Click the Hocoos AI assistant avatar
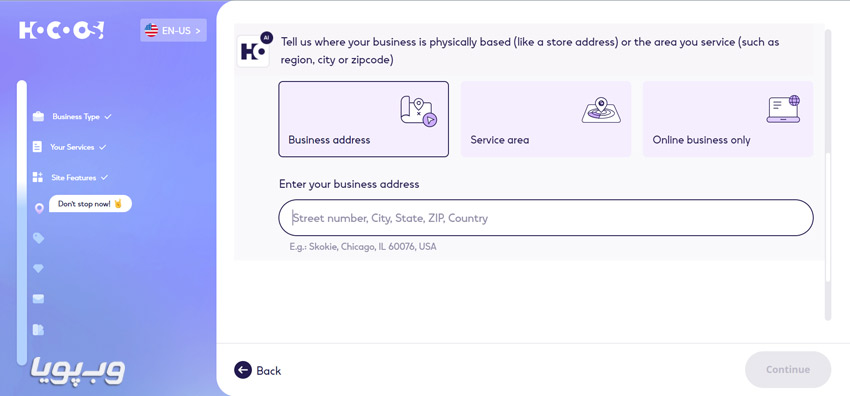850x396 pixels. (254, 51)
